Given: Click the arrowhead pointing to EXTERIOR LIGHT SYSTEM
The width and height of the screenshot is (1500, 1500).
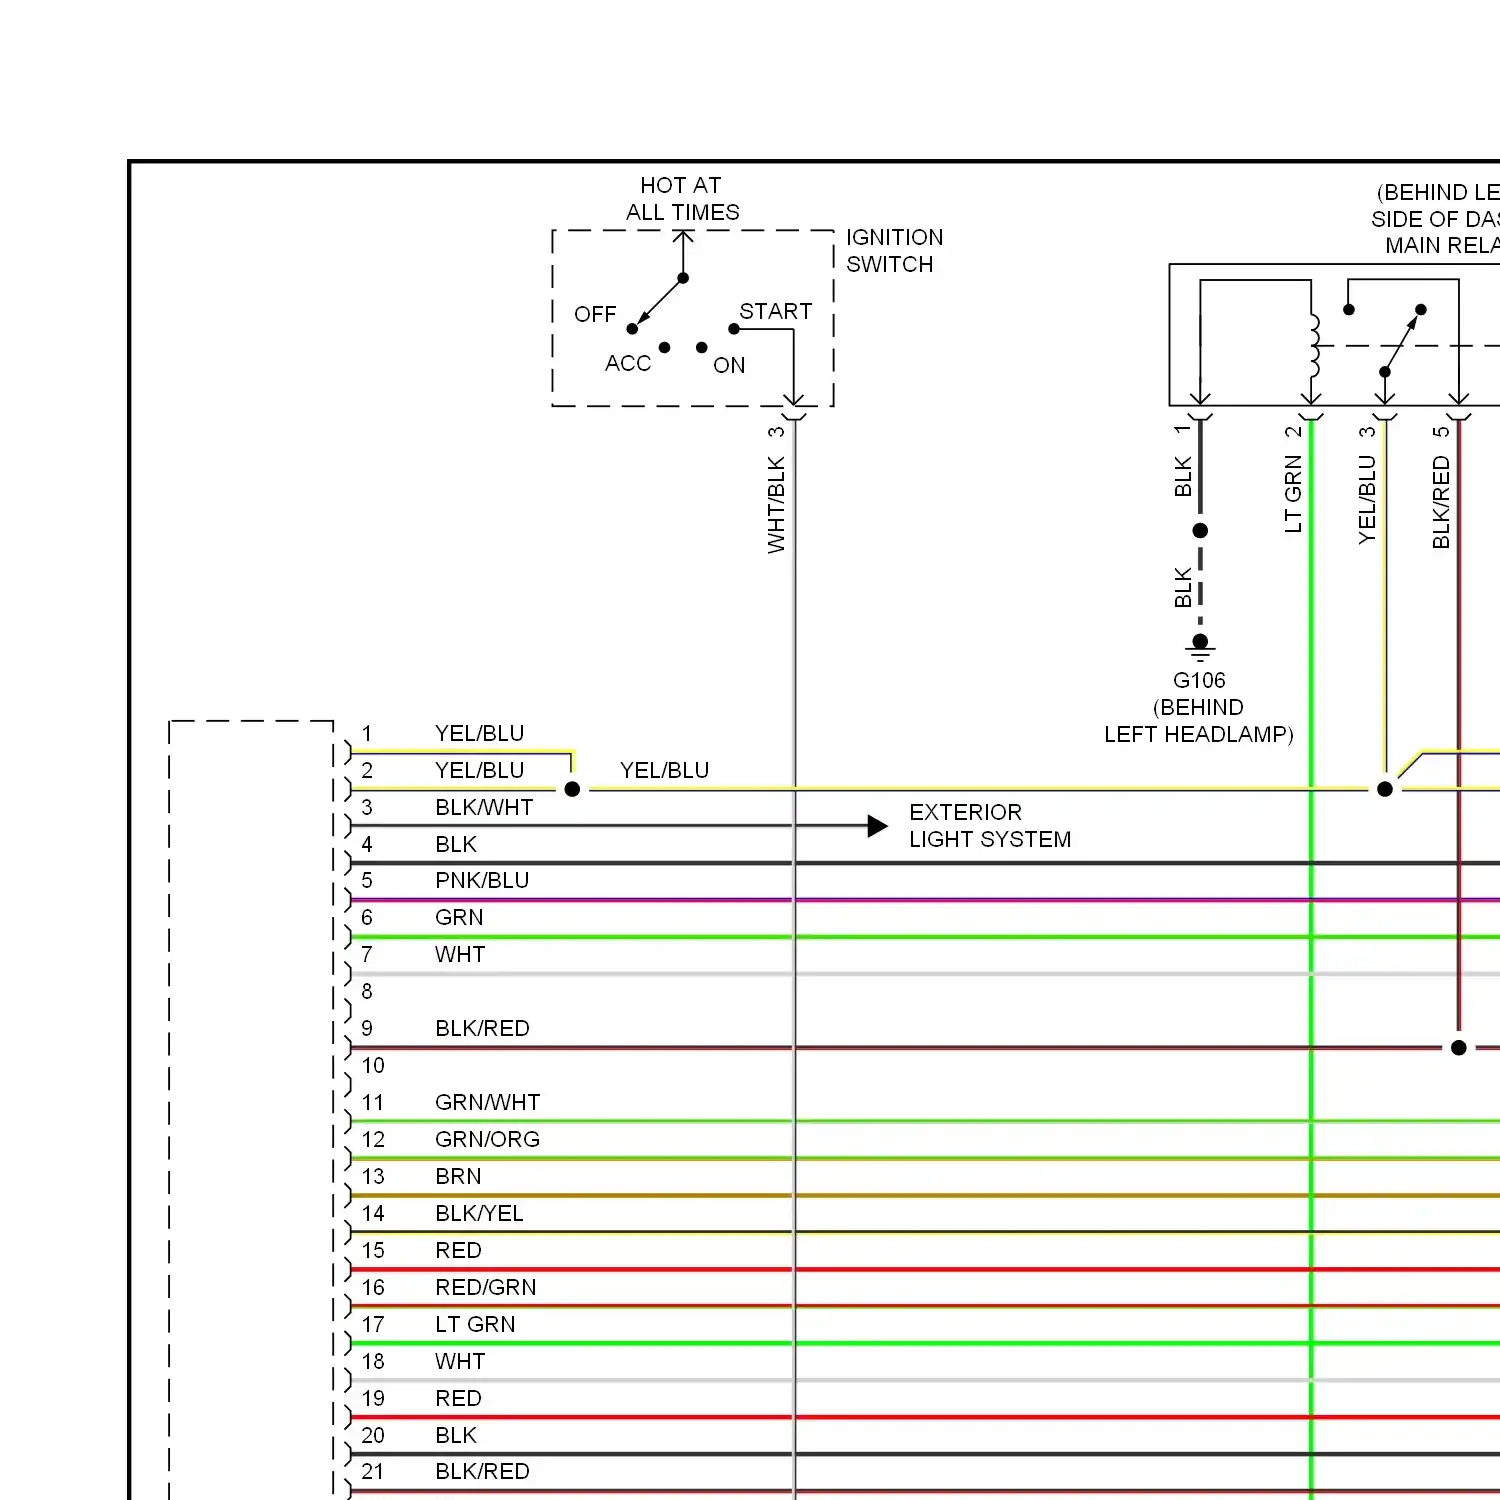Looking at the screenshot, I should pyautogui.click(x=877, y=826).
